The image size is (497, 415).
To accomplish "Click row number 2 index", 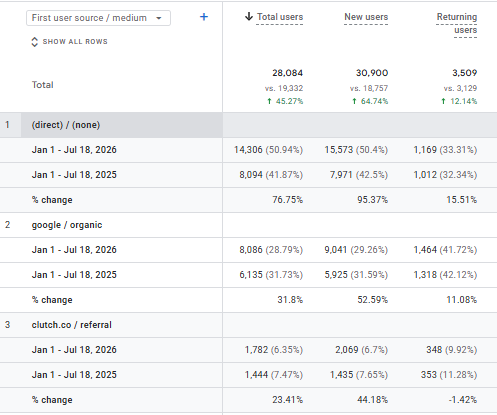I will tap(7, 225).
